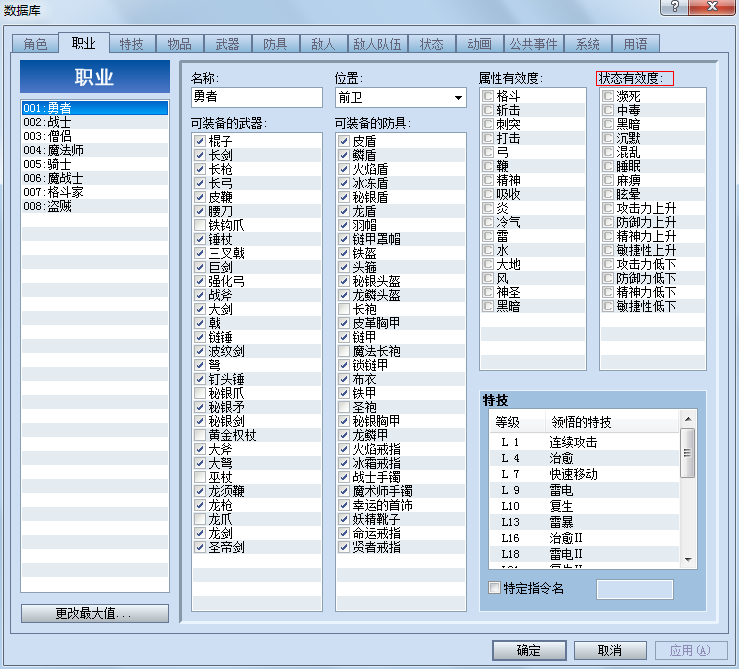Click the 取消 button
The image size is (739, 669).
tap(610, 651)
